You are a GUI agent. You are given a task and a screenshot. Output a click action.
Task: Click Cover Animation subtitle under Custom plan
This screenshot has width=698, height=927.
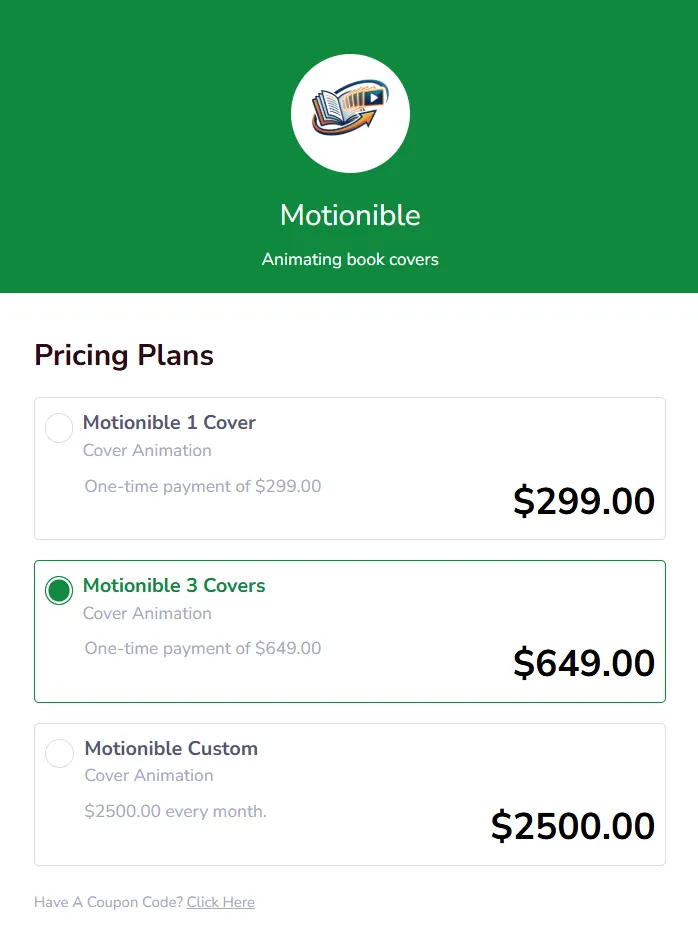point(149,775)
